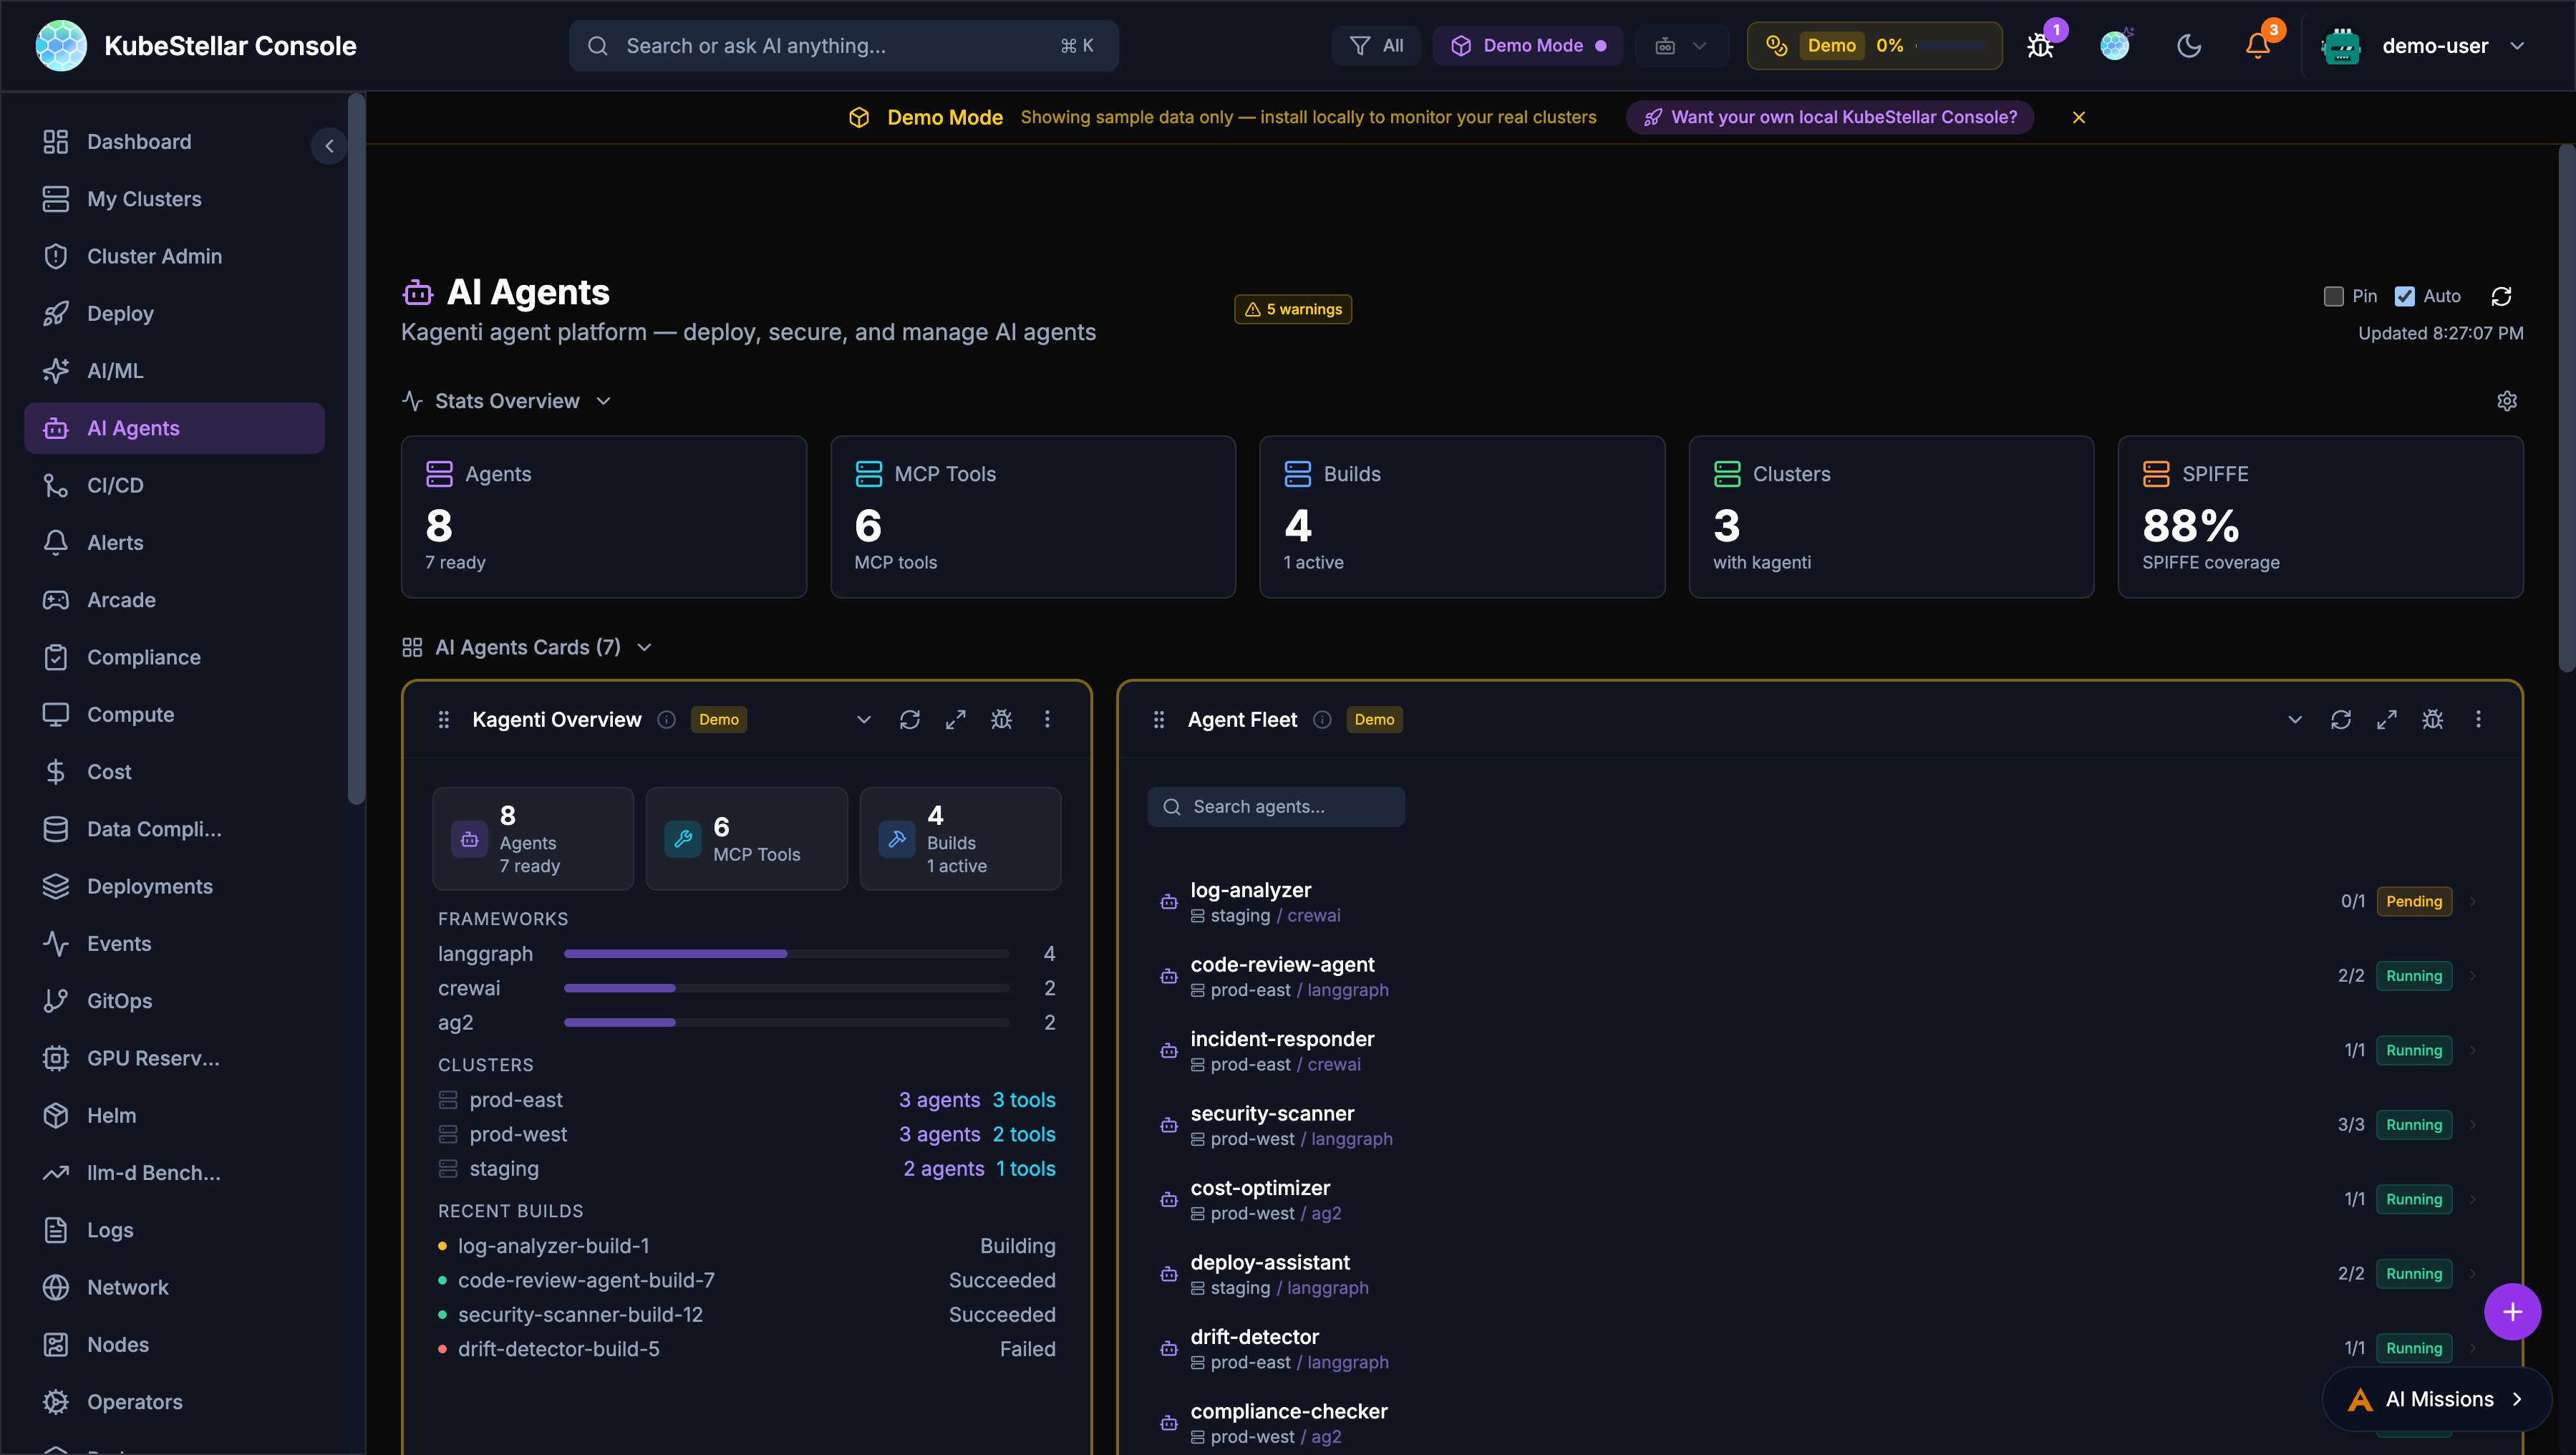The width and height of the screenshot is (2576, 1455).
Task: Open debug view on the Agent Fleet card
Action: [x=2433, y=719]
